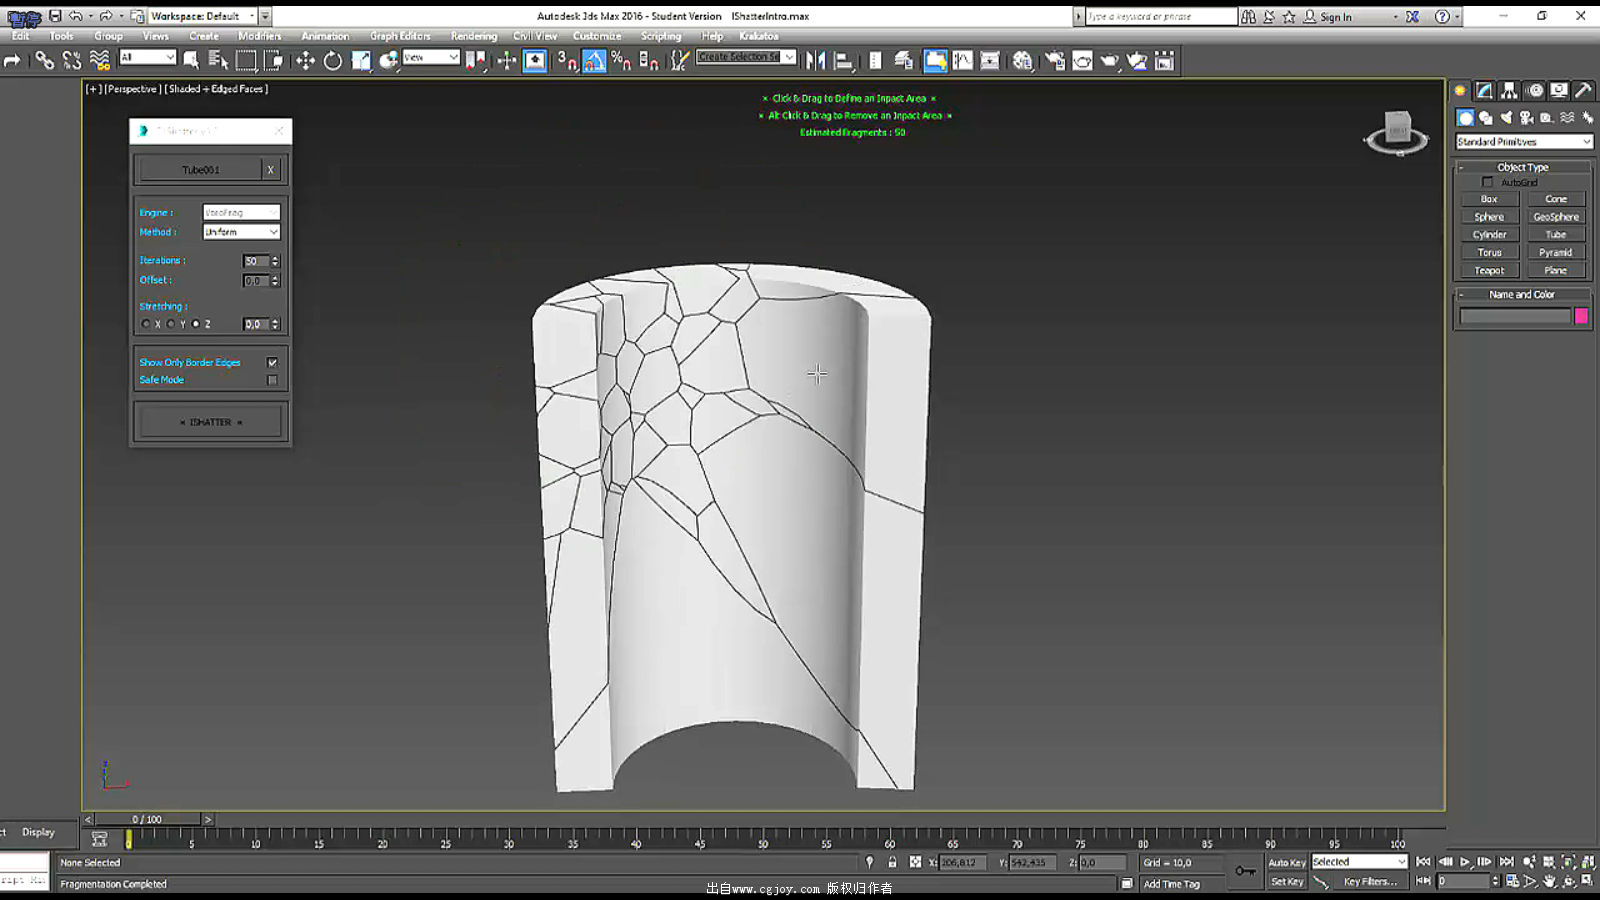Toggle the Percent Snap icon
1600x900 pixels.
(621, 61)
